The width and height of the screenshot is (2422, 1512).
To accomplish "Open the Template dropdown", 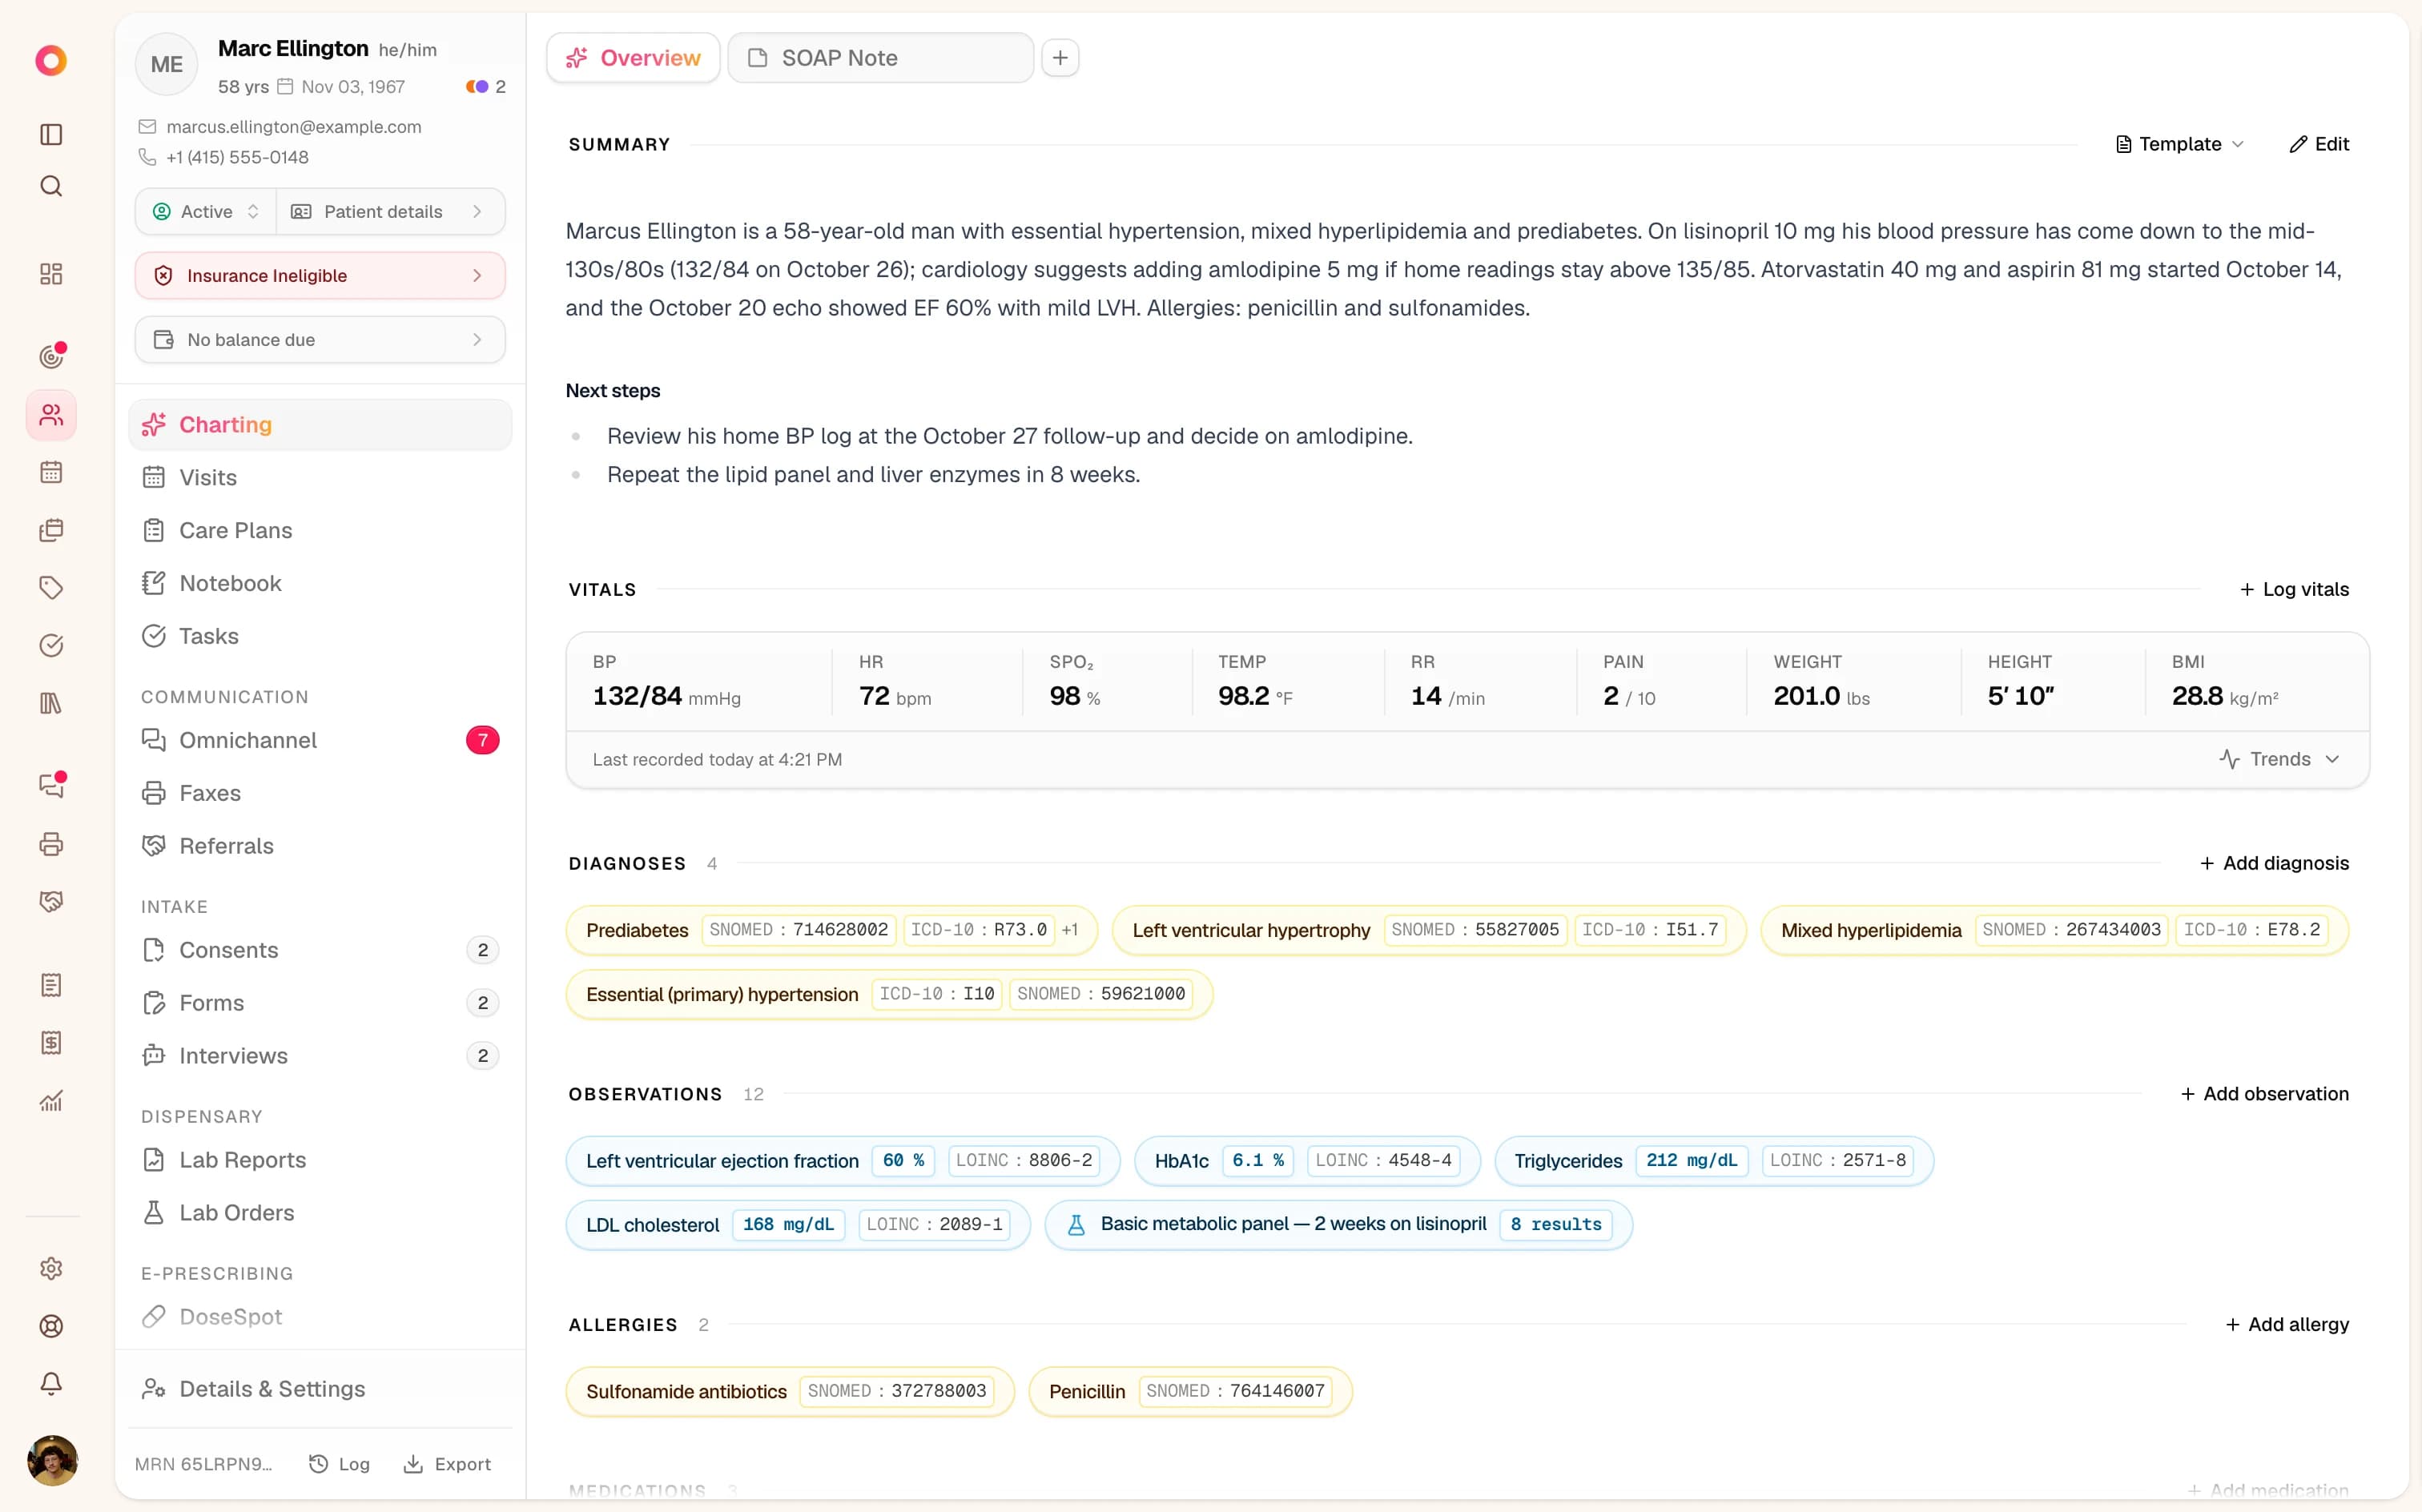I will pos(2180,144).
